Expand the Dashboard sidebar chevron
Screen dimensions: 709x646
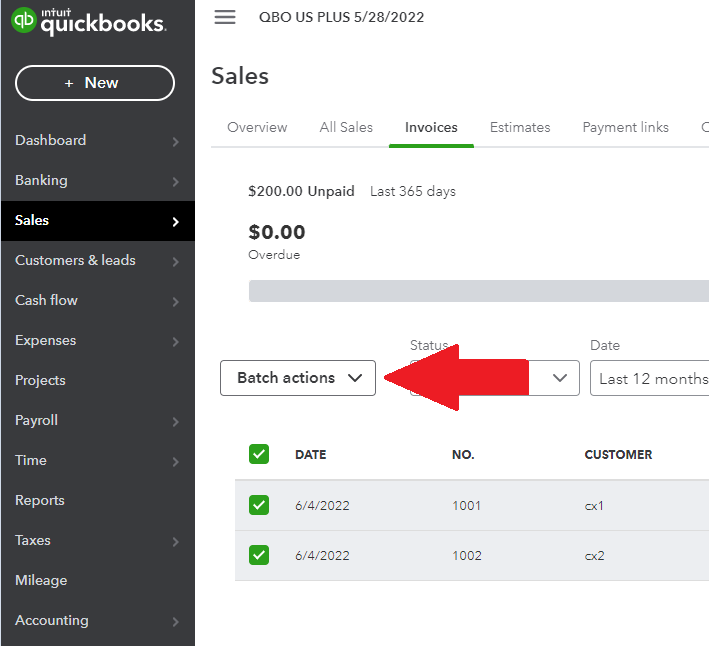pyautogui.click(x=175, y=142)
